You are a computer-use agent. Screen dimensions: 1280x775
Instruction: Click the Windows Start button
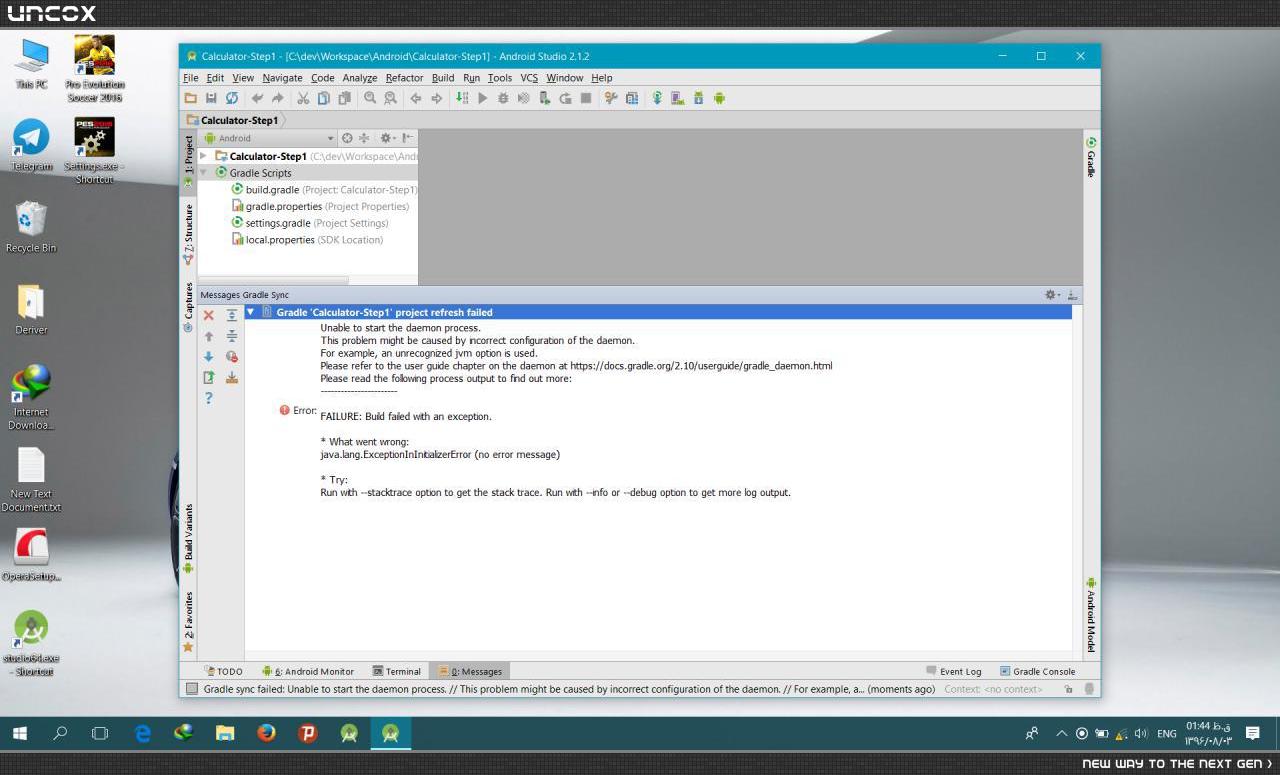[x=19, y=733]
